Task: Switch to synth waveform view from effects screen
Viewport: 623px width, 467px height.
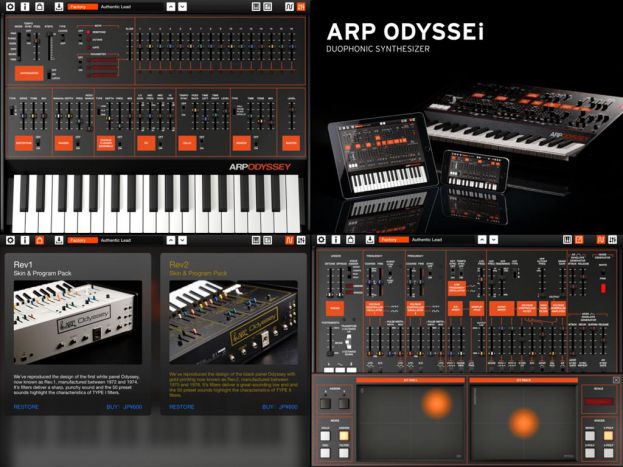Action: coord(289,6)
